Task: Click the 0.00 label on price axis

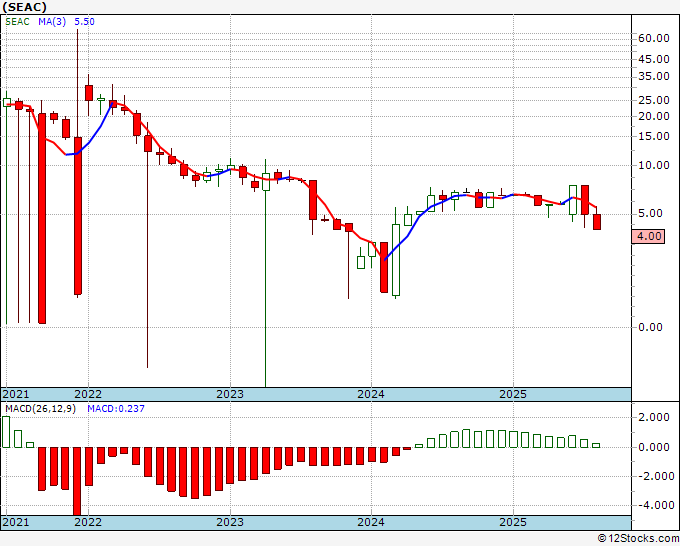Action: (x=651, y=327)
